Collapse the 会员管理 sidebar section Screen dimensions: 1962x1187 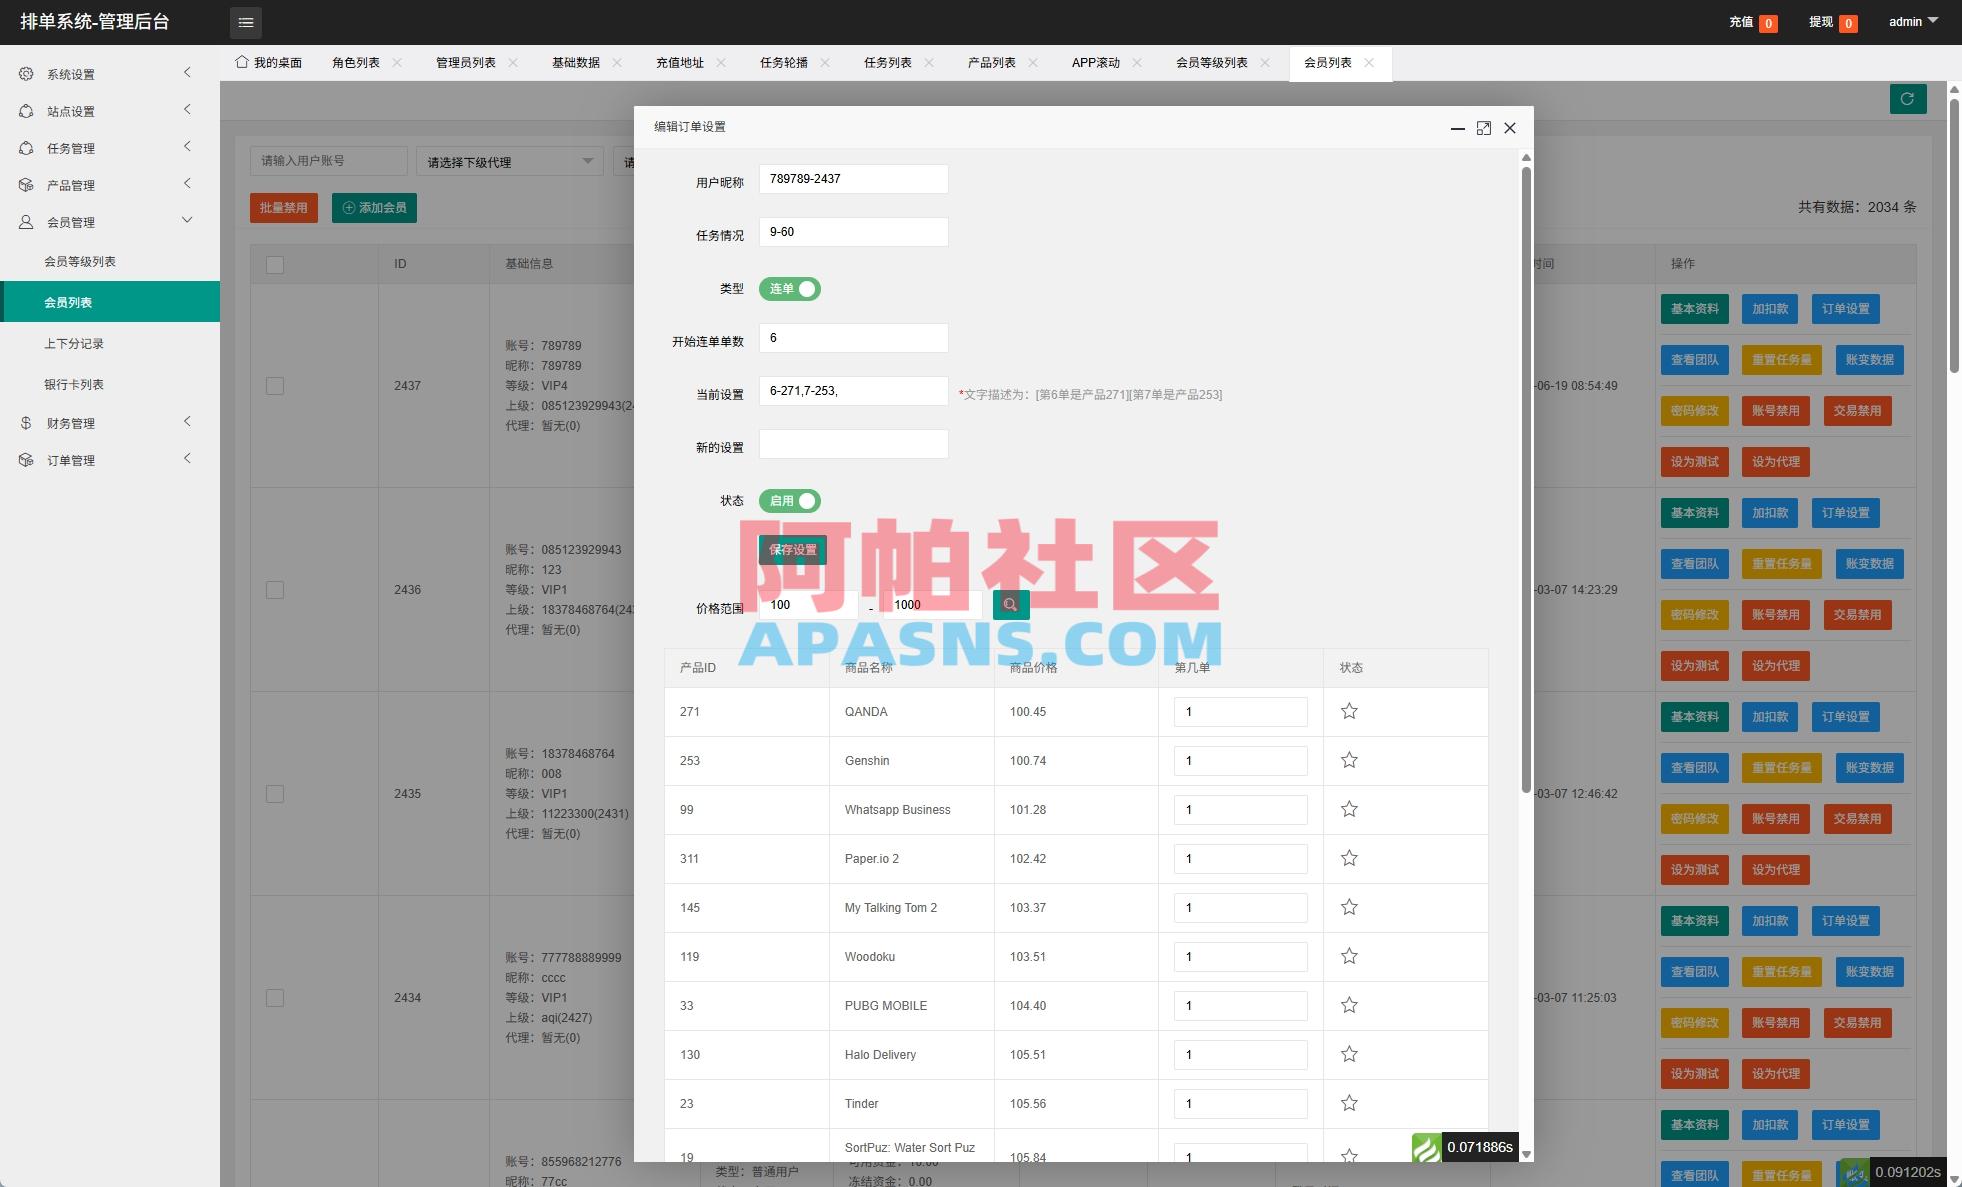tap(187, 220)
